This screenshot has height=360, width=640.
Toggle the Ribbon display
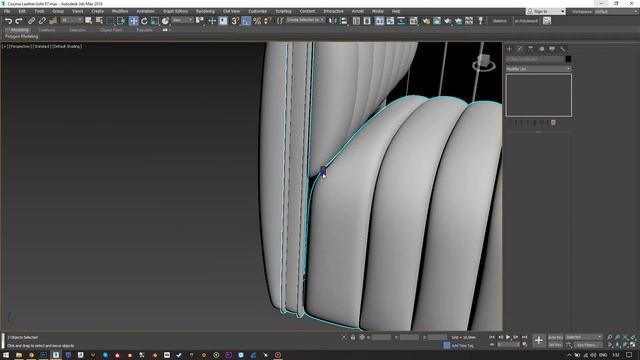pos(380,21)
